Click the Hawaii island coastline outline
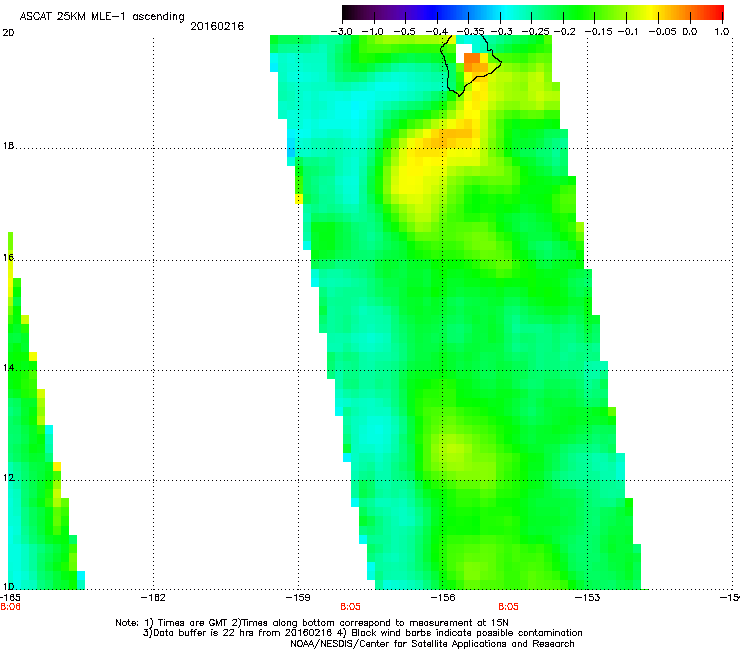740x650 pixels. coord(471,66)
